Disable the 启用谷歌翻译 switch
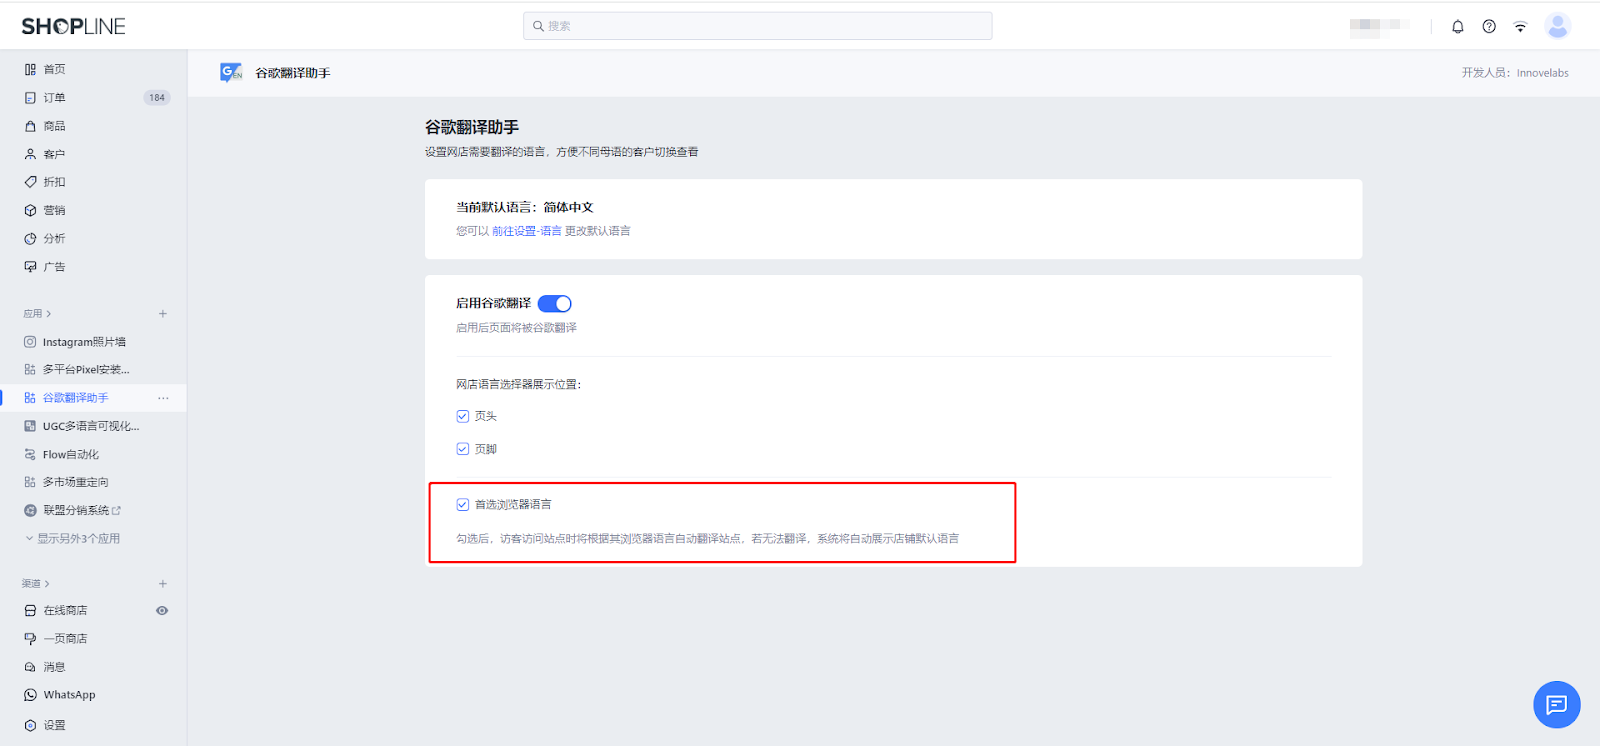The image size is (1600, 746). [554, 304]
